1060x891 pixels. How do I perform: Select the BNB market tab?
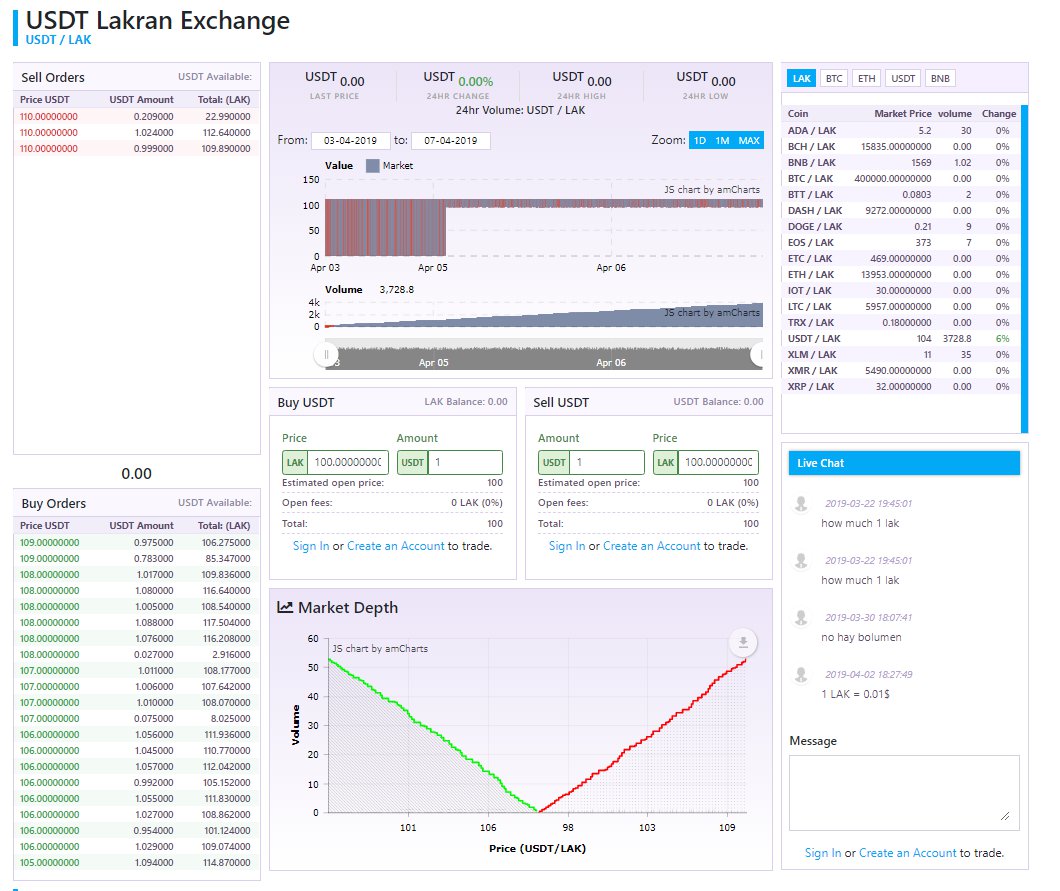(x=940, y=78)
